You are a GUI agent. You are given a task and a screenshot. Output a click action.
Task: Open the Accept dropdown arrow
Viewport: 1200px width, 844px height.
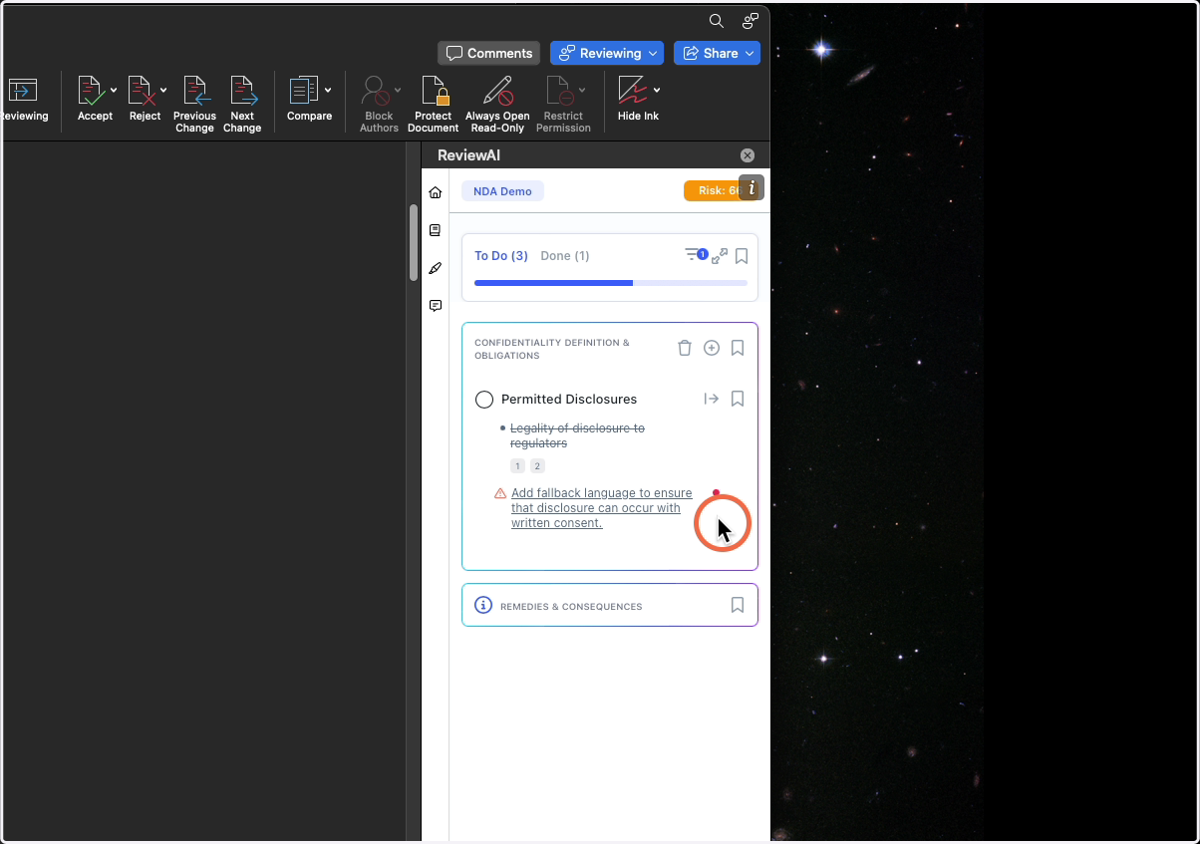113,90
